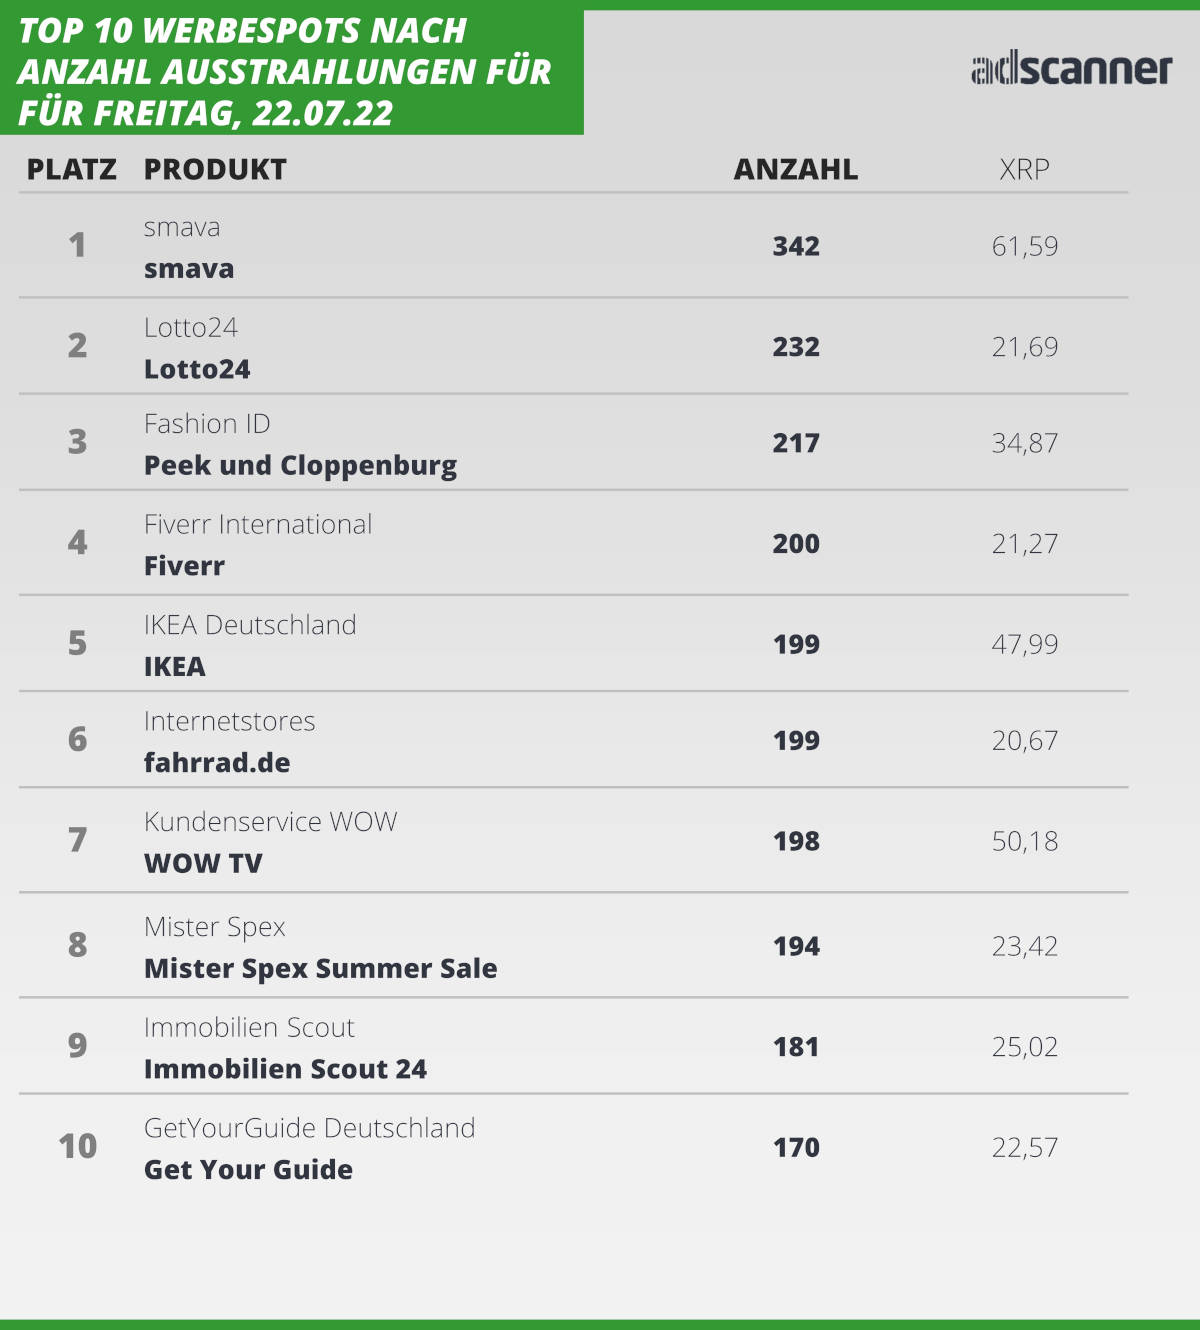Image resolution: width=1200 pixels, height=1330 pixels.
Task: Click the adscanner logo
Action: click(x=1071, y=69)
